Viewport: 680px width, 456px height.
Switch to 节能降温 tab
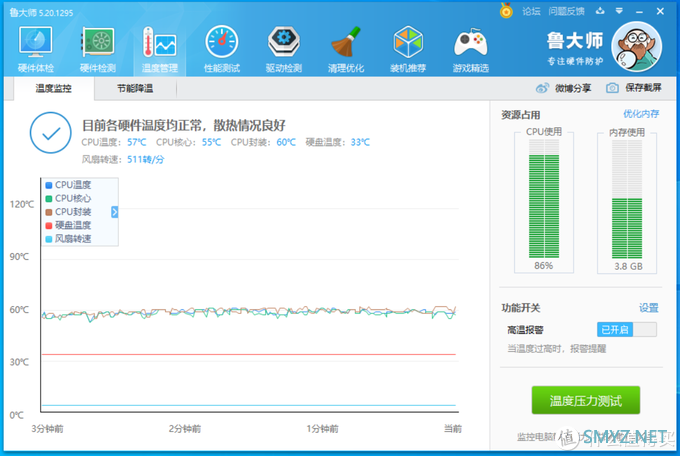135,89
